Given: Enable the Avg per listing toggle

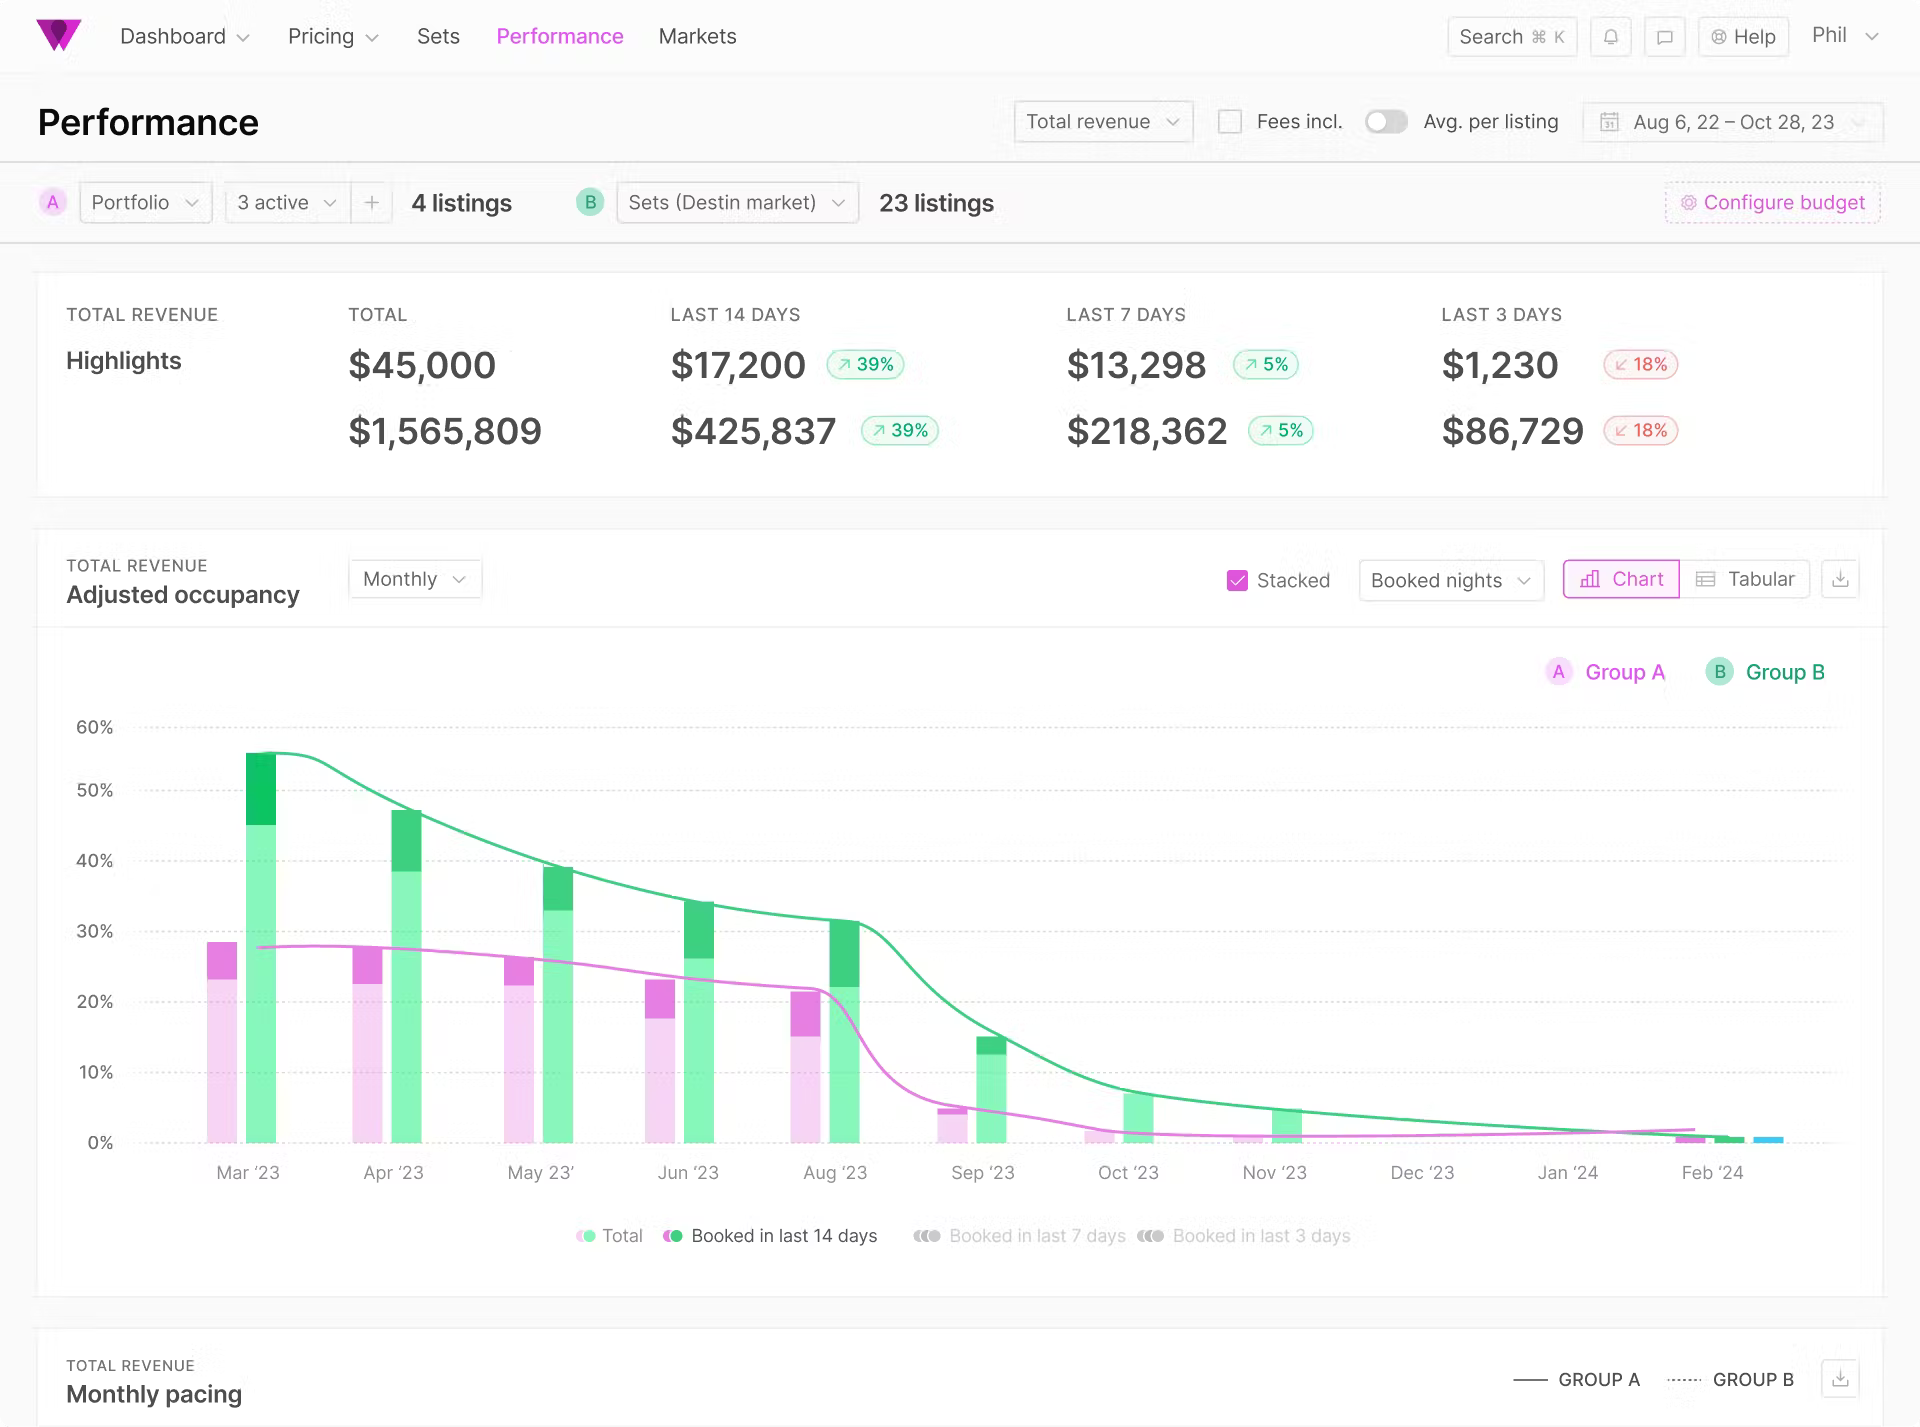Looking at the screenshot, I should point(1385,121).
